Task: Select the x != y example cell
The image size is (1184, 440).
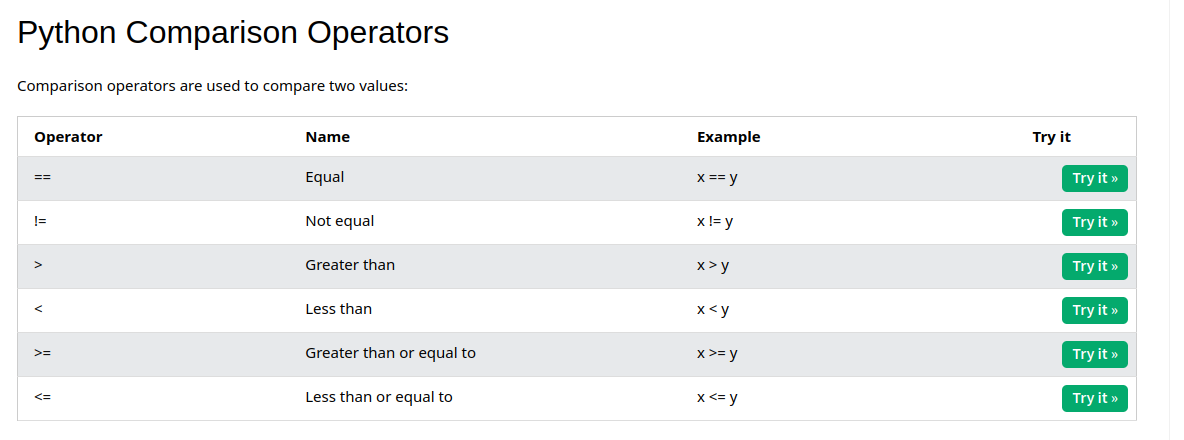Action: (x=715, y=221)
